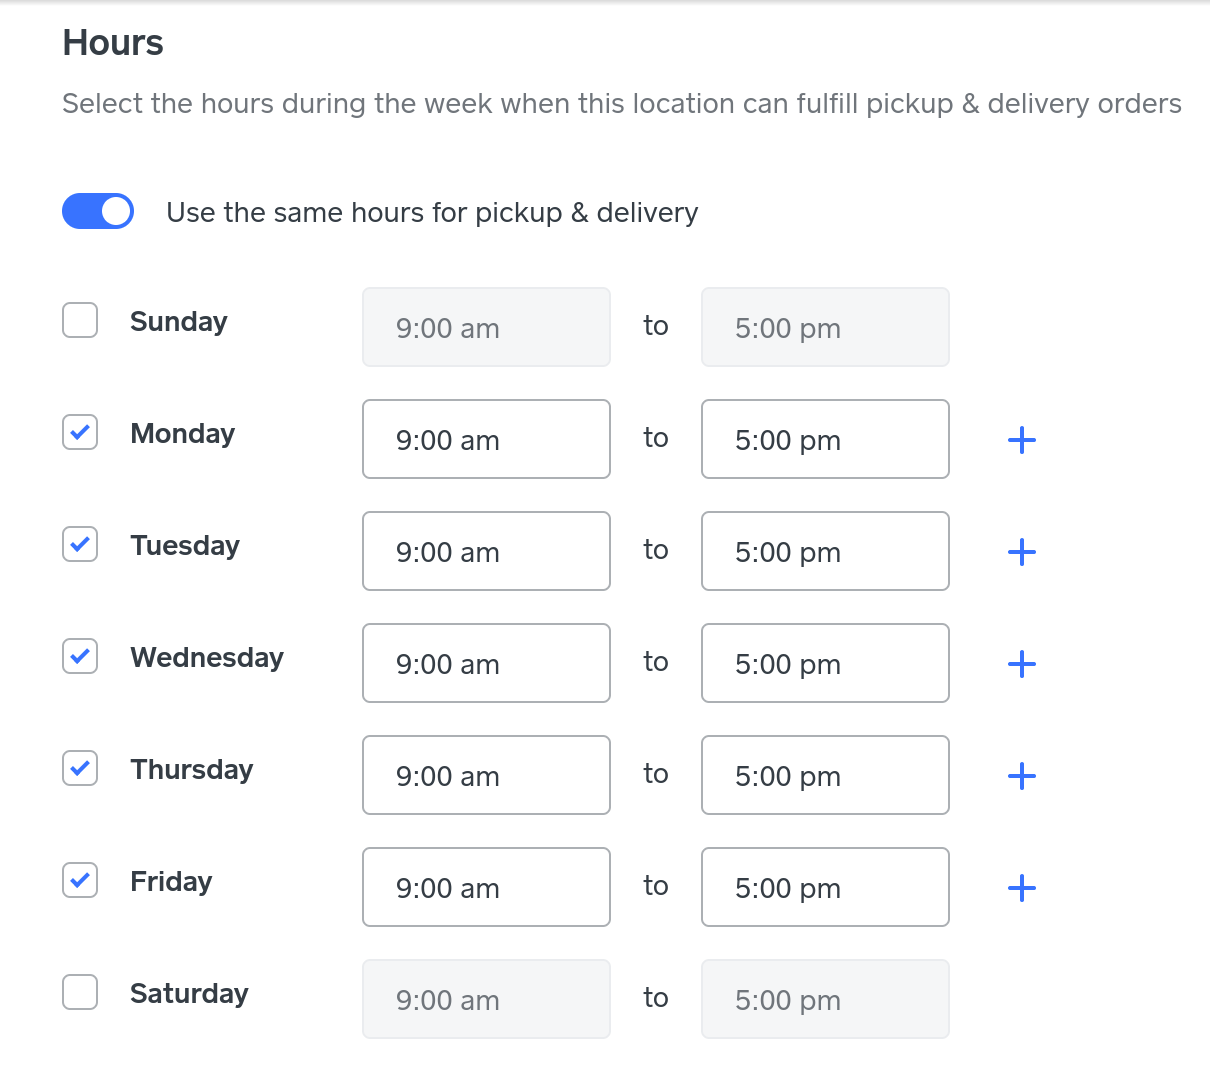
Task: Edit Monday closing time 5:00 pm
Action: pos(825,440)
